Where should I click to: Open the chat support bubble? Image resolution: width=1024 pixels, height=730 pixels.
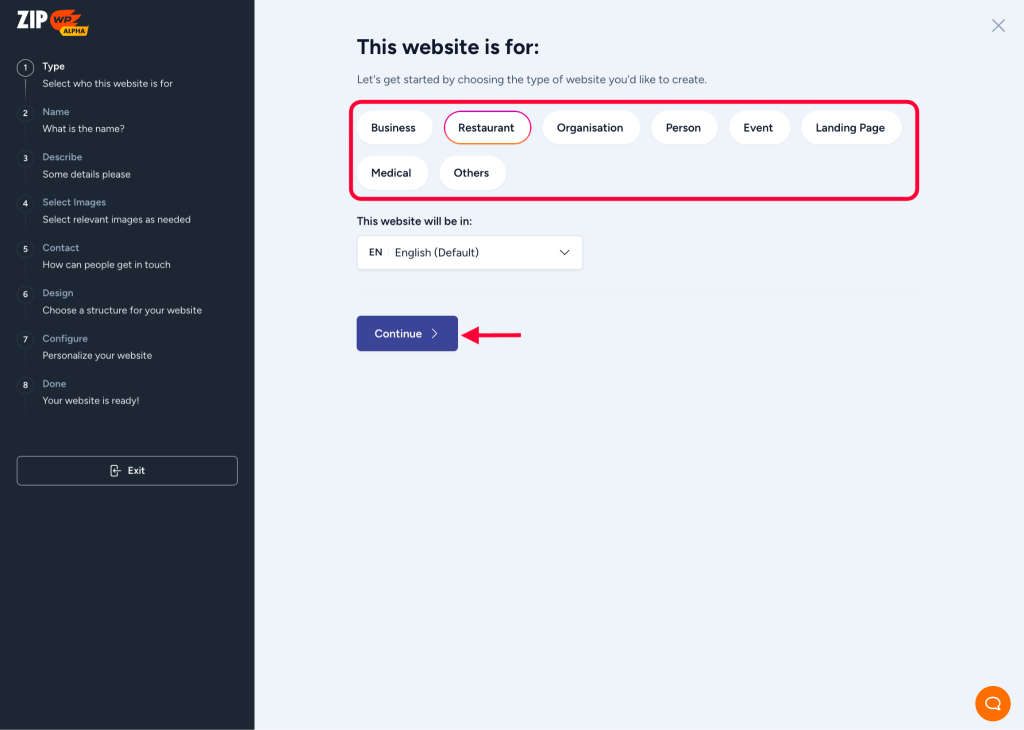point(992,703)
